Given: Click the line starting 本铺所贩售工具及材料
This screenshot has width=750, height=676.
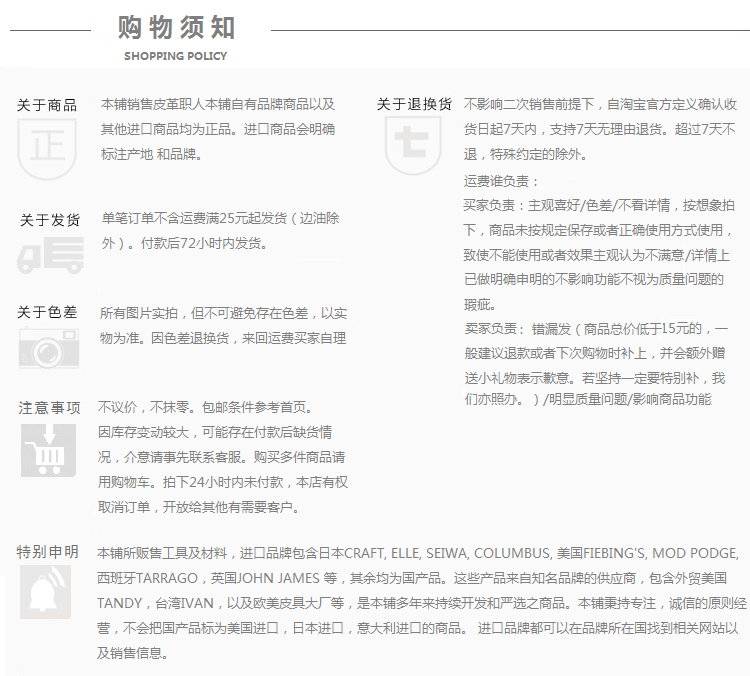Looking at the screenshot, I should pos(418,554).
